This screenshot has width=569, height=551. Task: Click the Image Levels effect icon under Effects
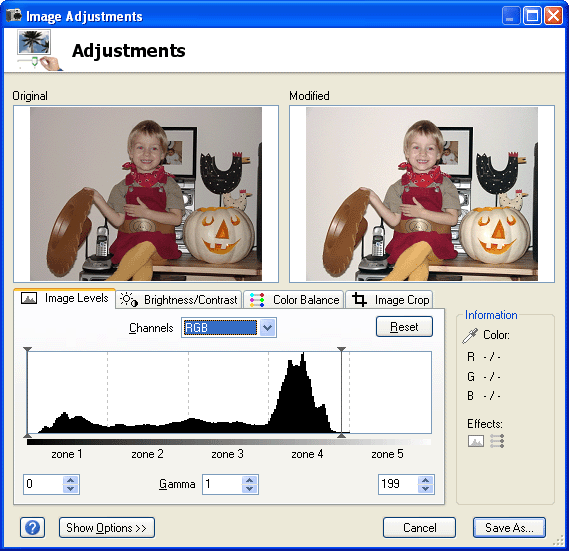(x=476, y=441)
